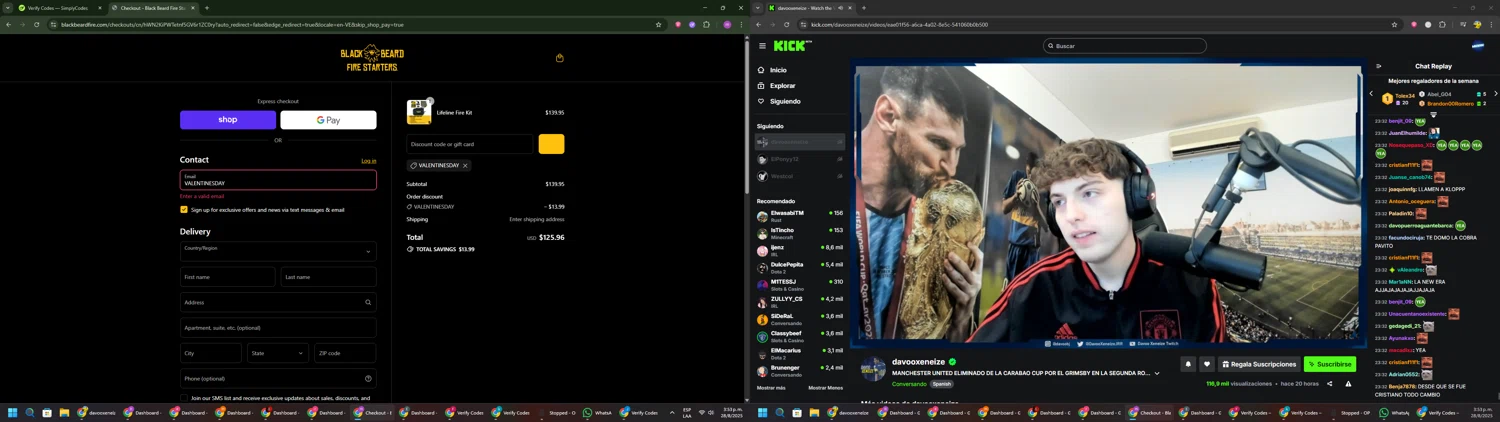
Task: Click the heart follow button for davooxeneize
Action: [x=1206, y=364]
